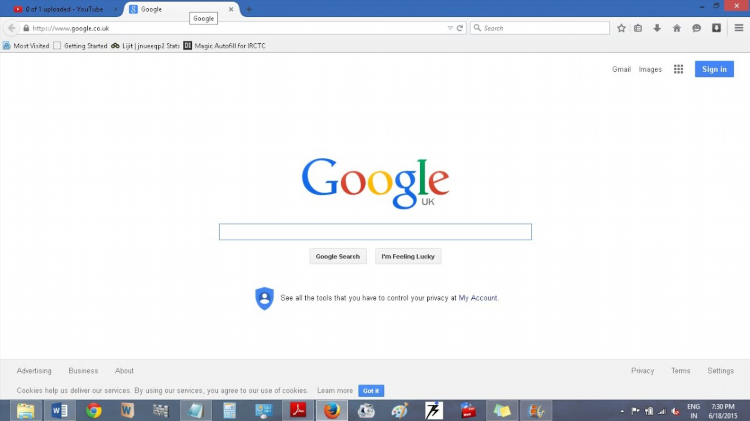Close the Google tab
The width and height of the screenshot is (750, 421).
click(x=231, y=9)
